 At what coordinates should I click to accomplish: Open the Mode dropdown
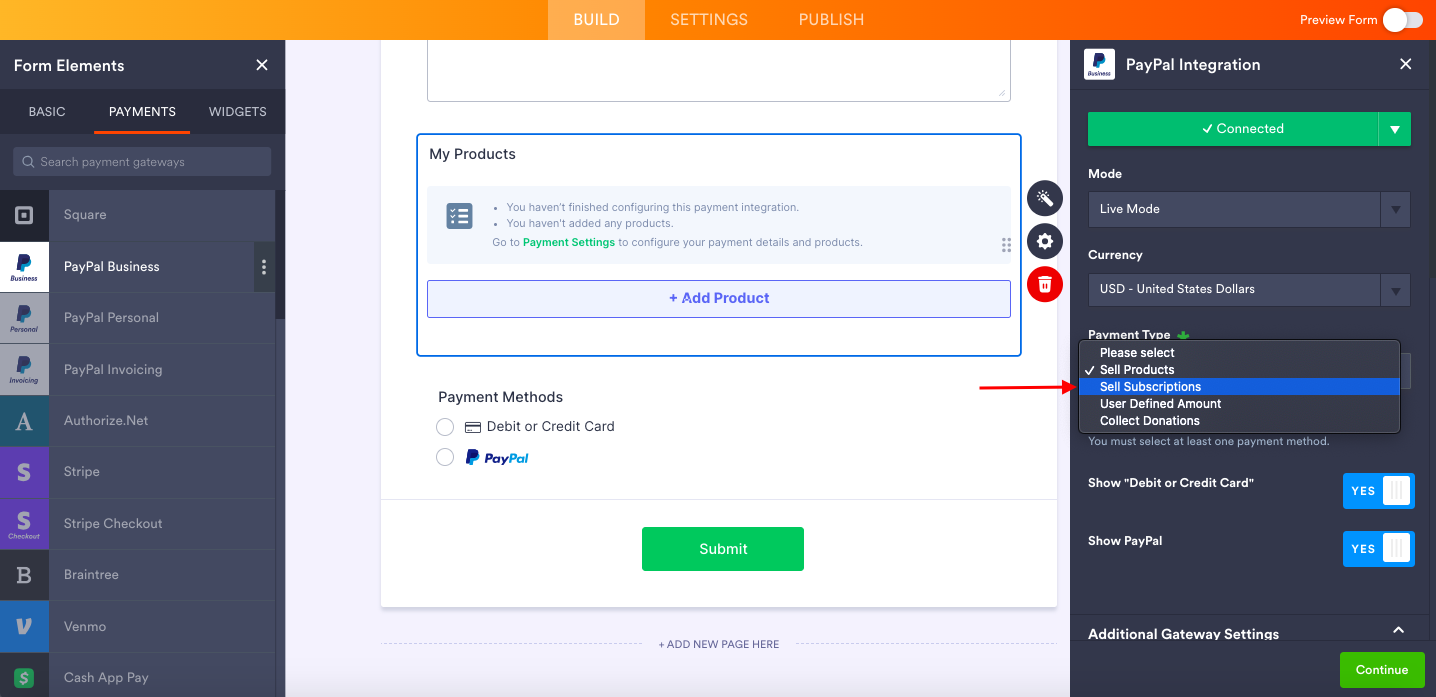click(x=1249, y=209)
